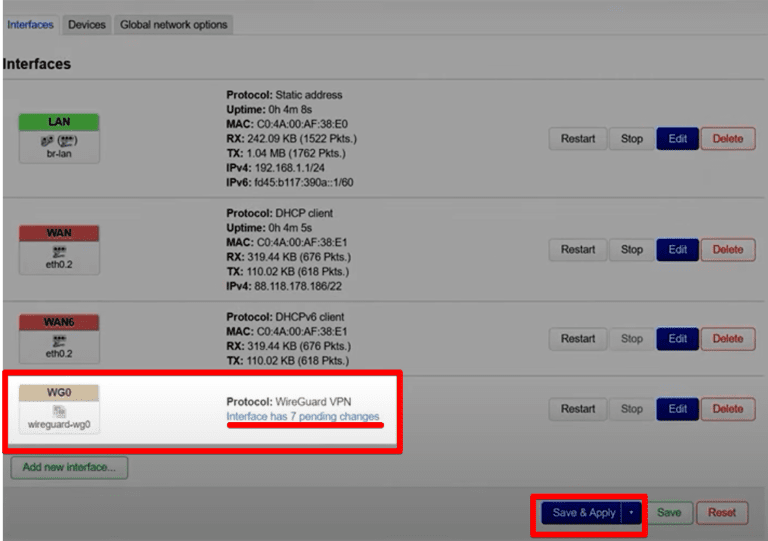Viewport: 768px width, 541px height.
Task: Edit the WG0 WireGuard interface
Action: [677, 409]
